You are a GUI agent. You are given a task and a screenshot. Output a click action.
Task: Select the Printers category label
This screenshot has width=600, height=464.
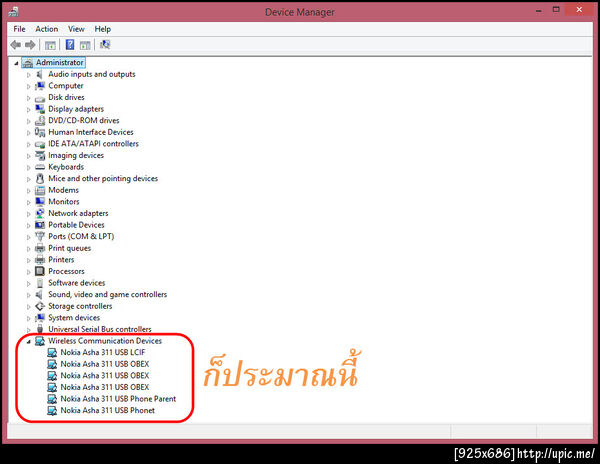pyautogui.click(x=61, y=260)
